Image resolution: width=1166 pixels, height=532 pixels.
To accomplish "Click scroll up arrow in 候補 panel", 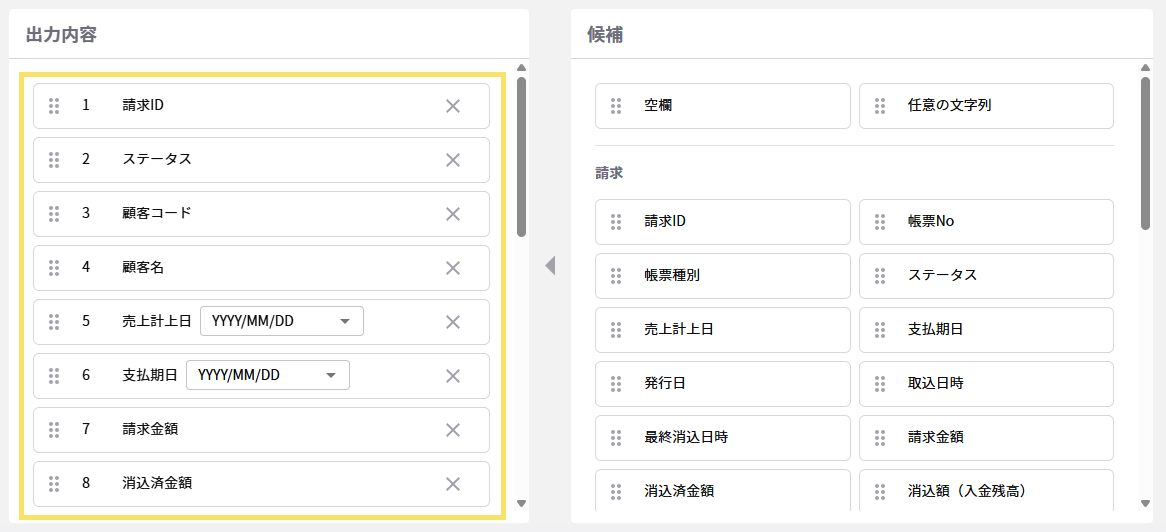I will (1145, 69).
